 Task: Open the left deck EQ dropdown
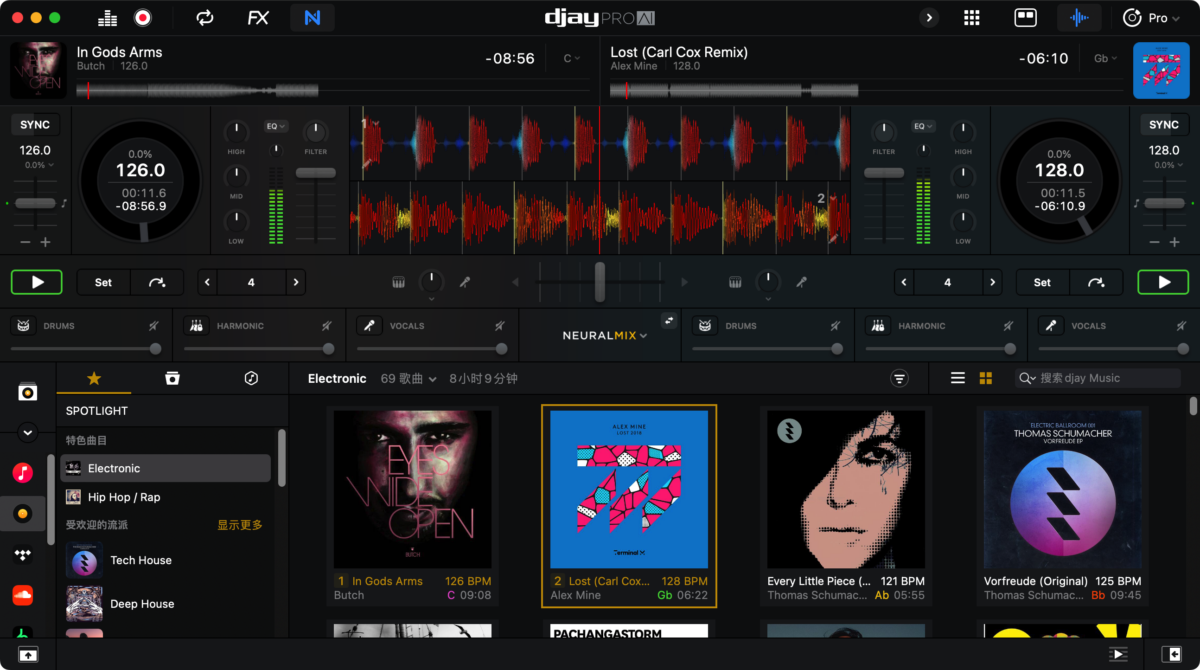tap(276, 126)
